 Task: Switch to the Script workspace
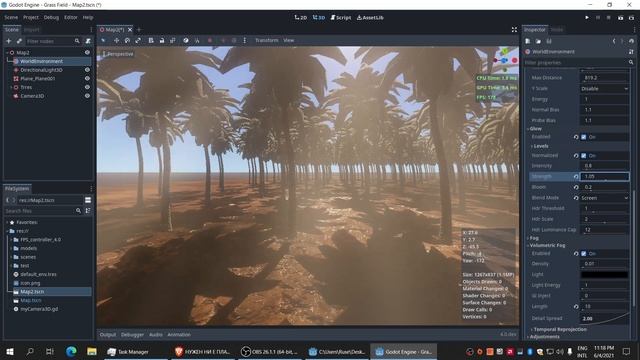(x=340, y=18)
